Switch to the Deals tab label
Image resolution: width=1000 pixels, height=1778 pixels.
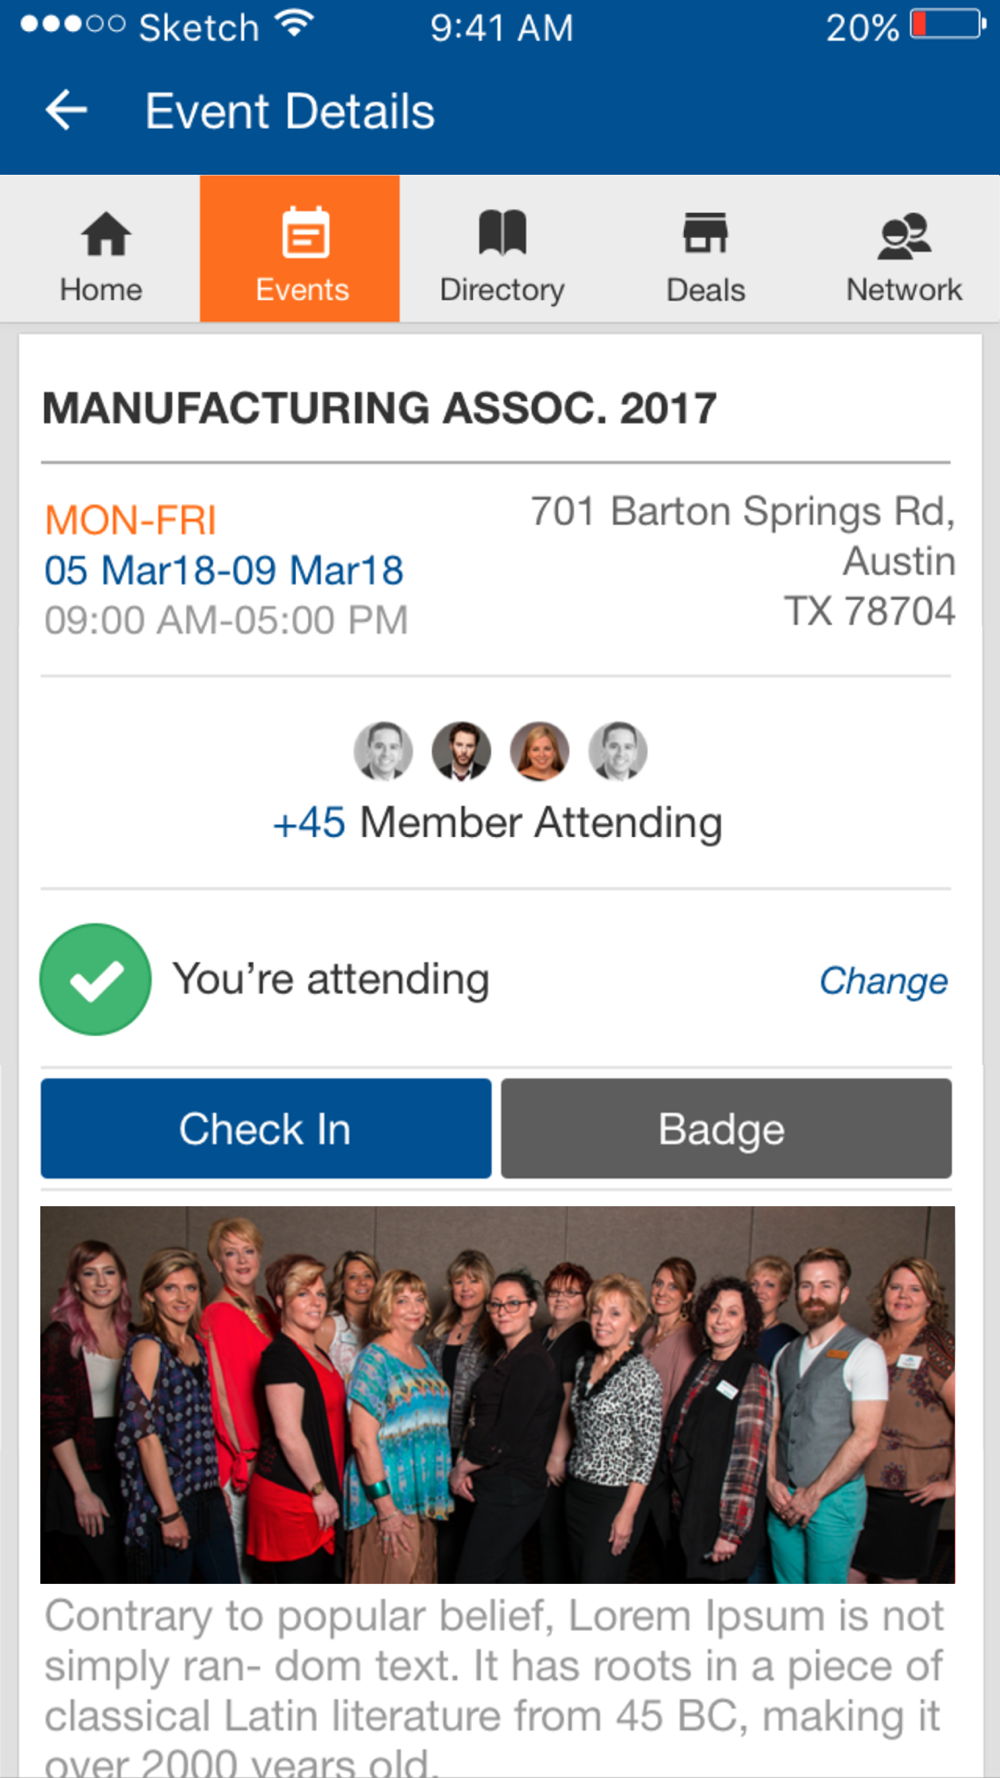coord(705,290)
